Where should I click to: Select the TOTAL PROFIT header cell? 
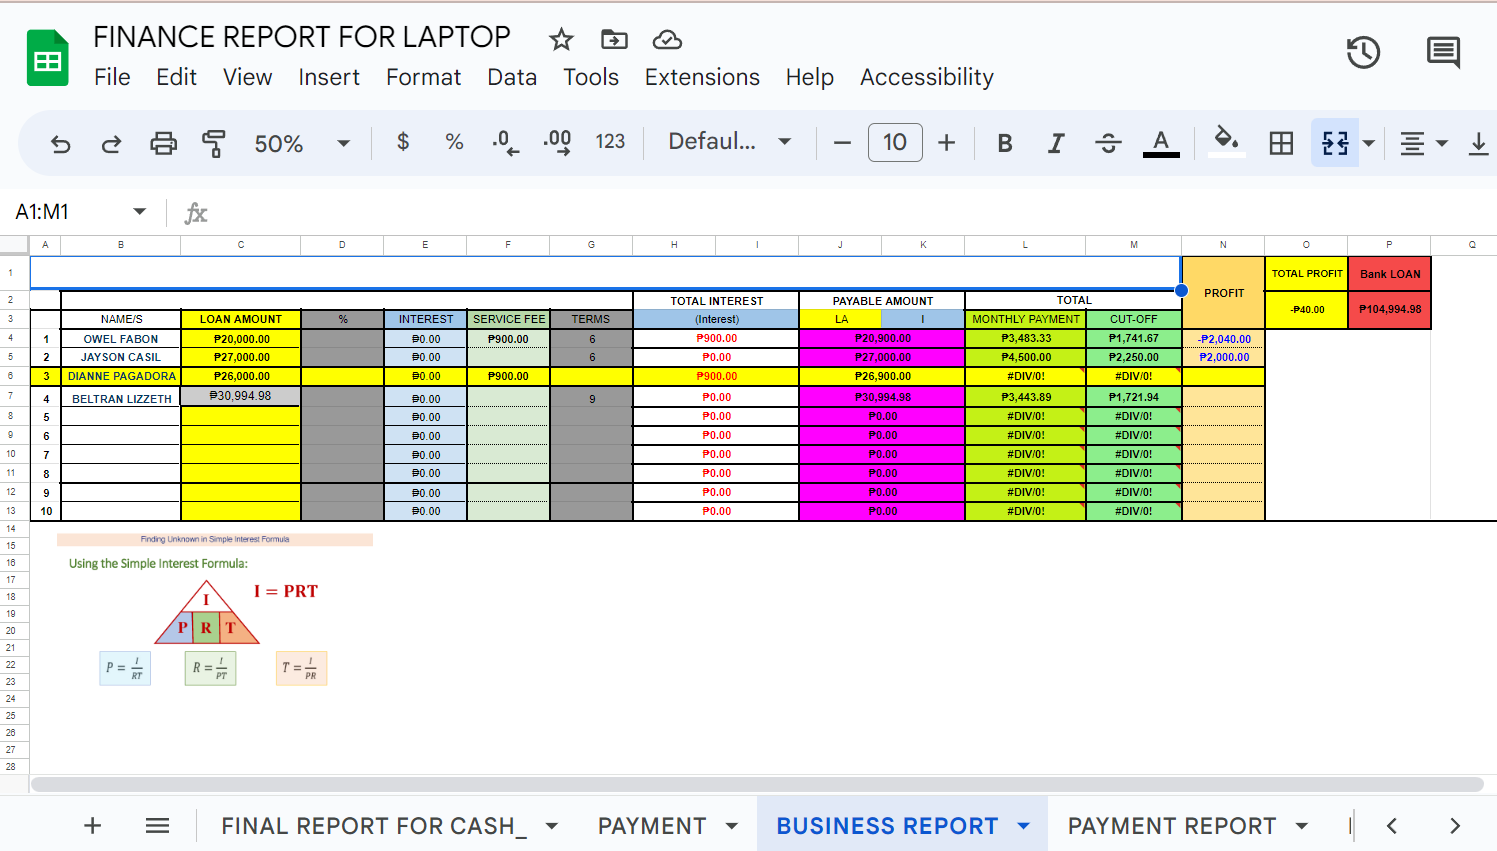(1306, 274)
